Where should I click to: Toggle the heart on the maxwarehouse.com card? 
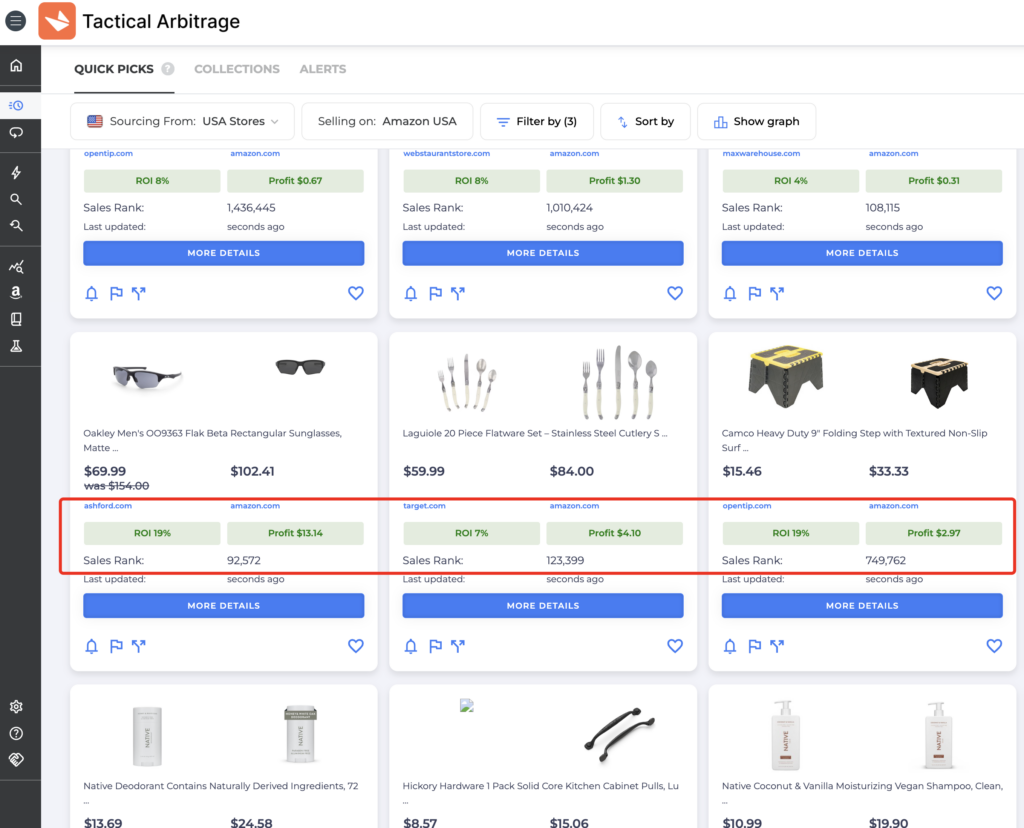click(x=995, y=293)
